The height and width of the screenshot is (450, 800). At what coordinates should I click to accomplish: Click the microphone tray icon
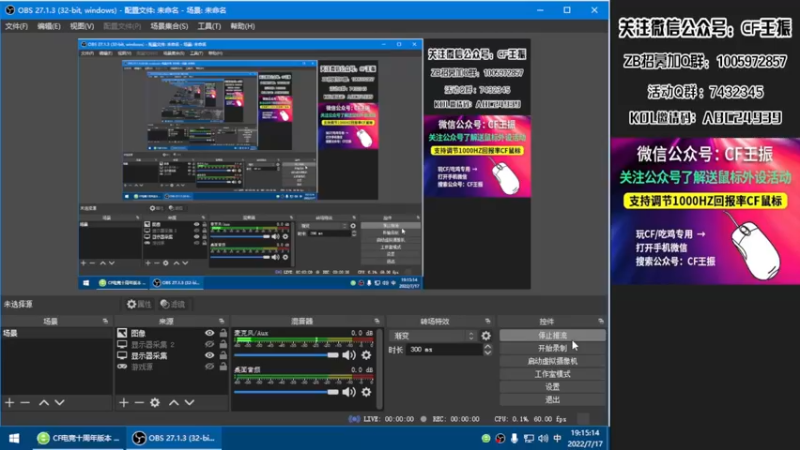pos(514,438)
